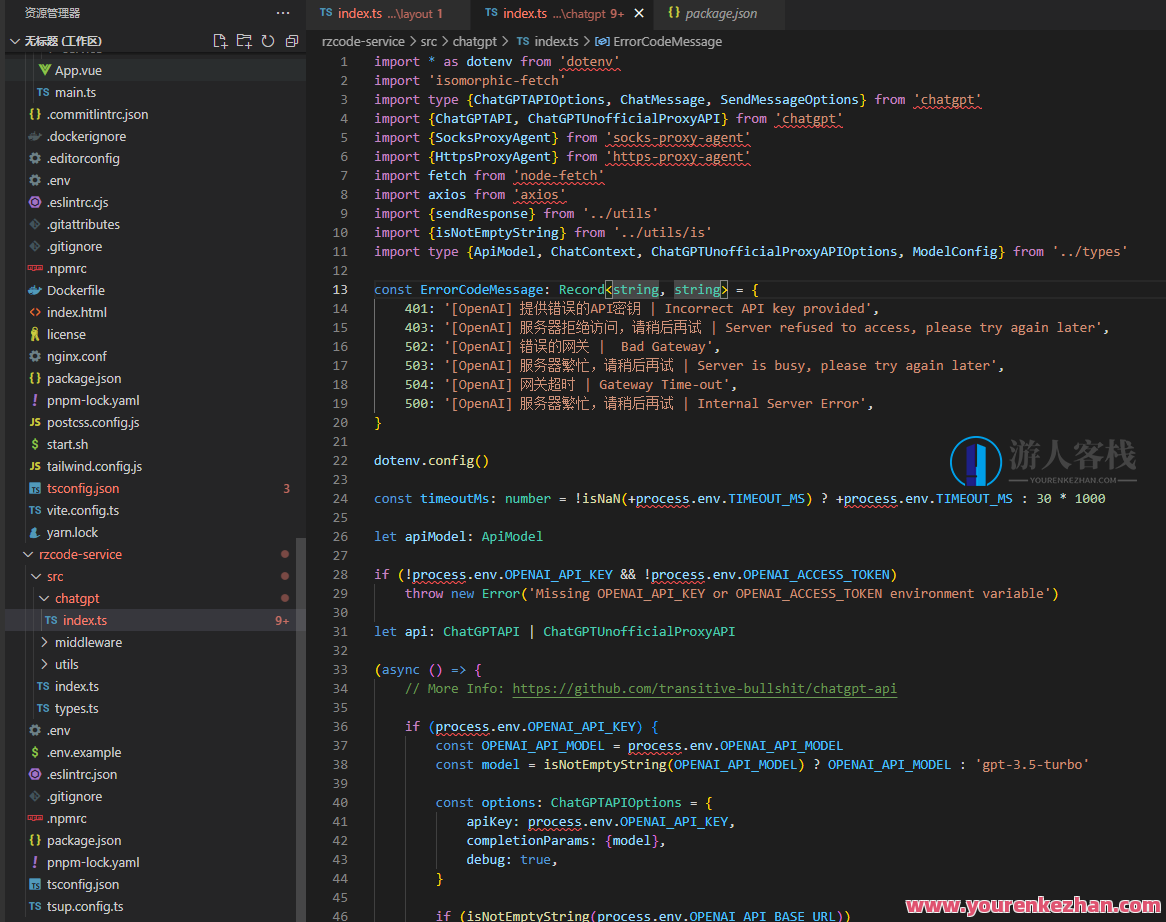This screenshot has height=922, width=1166.
Task: Open the red tsconfig.json with 3 errors
Action: [83, 489]
